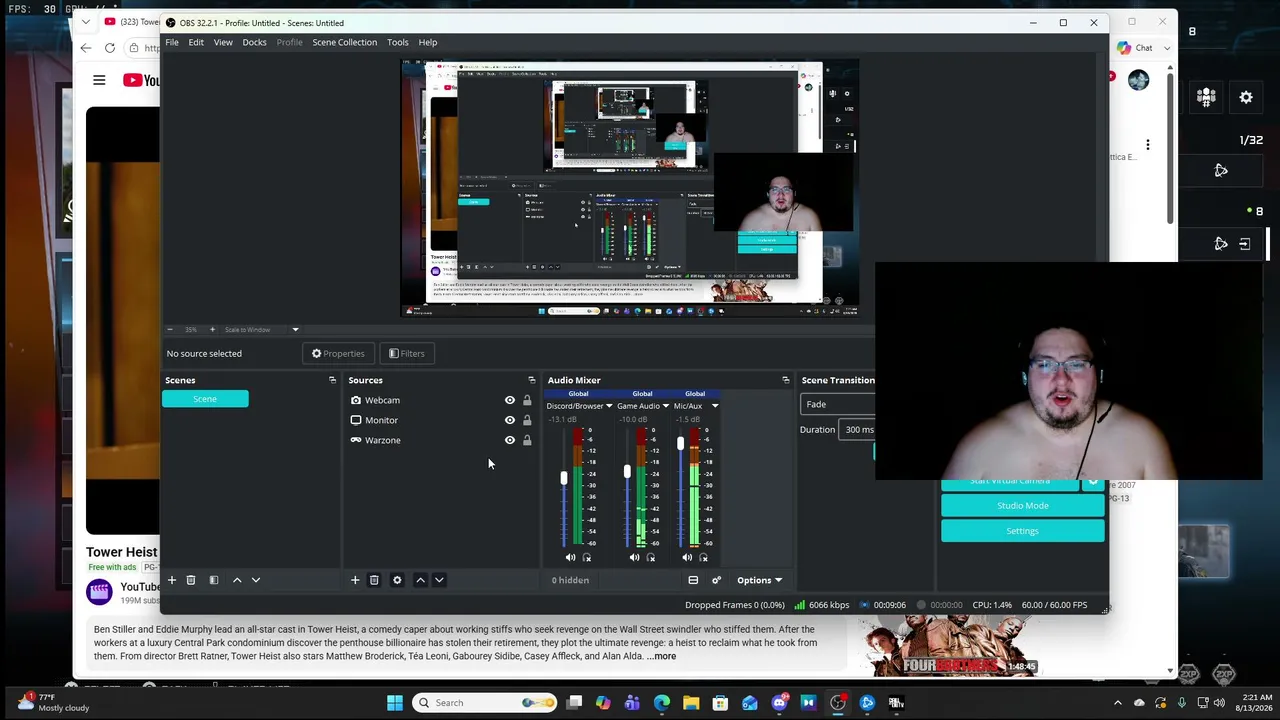Open the game settings gear icon behind OBS
This screenshot has height=720, width=1280.
(x=1246, y=97)
